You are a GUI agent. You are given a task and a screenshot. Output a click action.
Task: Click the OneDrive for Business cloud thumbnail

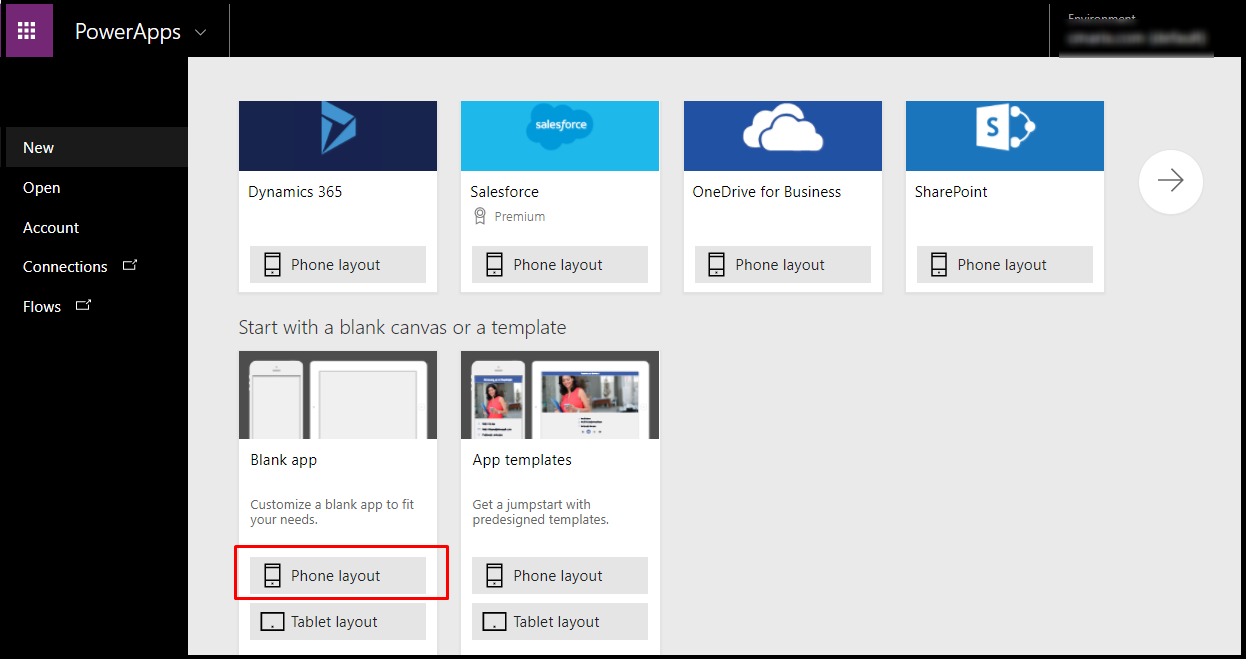click(x=783, y=135)
